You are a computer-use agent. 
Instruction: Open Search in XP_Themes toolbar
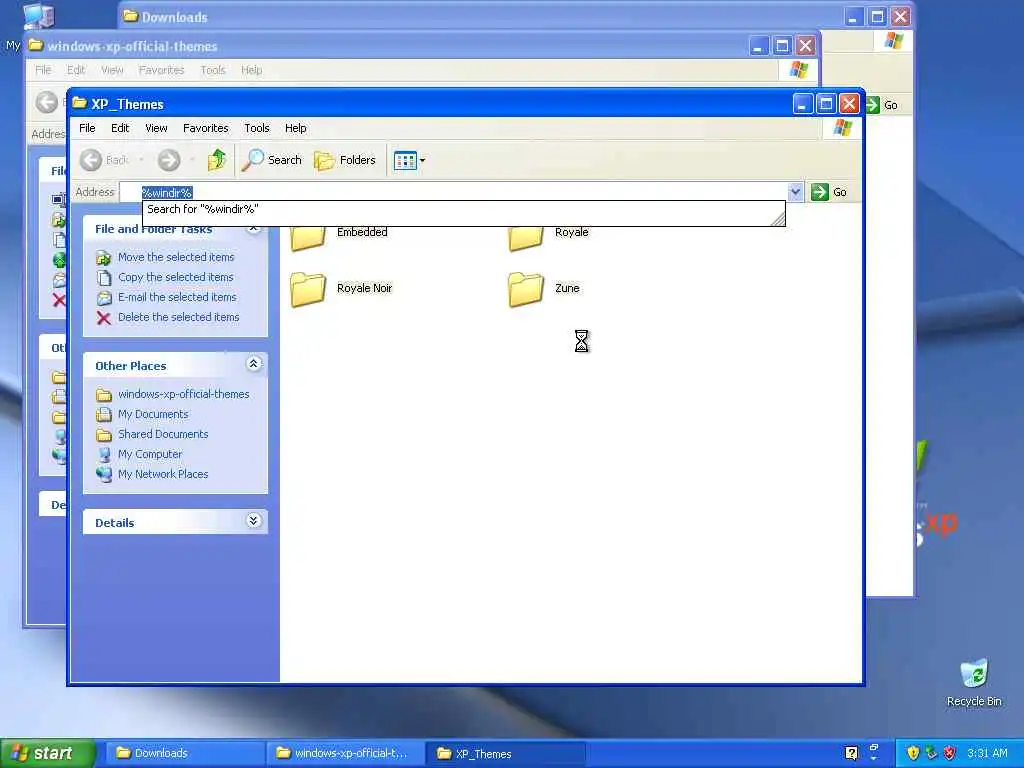[x=272, y=160]
